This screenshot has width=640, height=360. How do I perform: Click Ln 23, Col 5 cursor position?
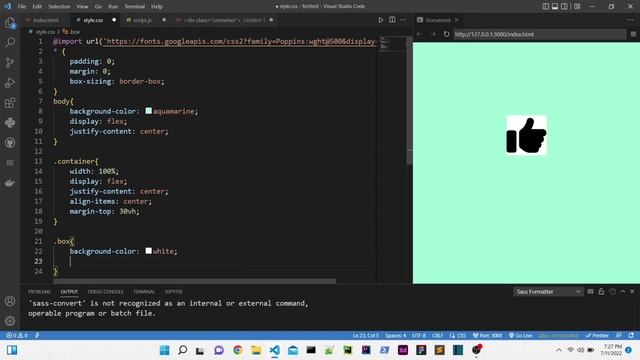click(x=366, y=335)
